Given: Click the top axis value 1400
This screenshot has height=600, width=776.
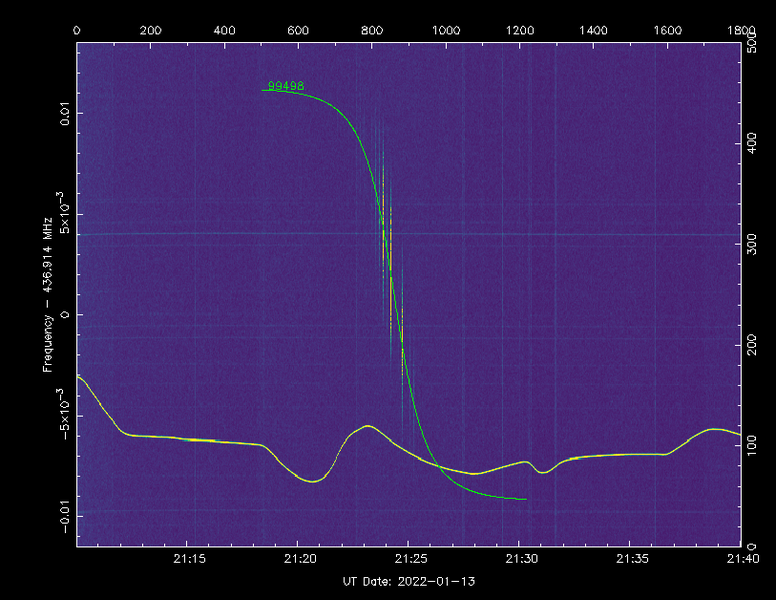Looking at the screenshot, I should (x=593, y=31).
